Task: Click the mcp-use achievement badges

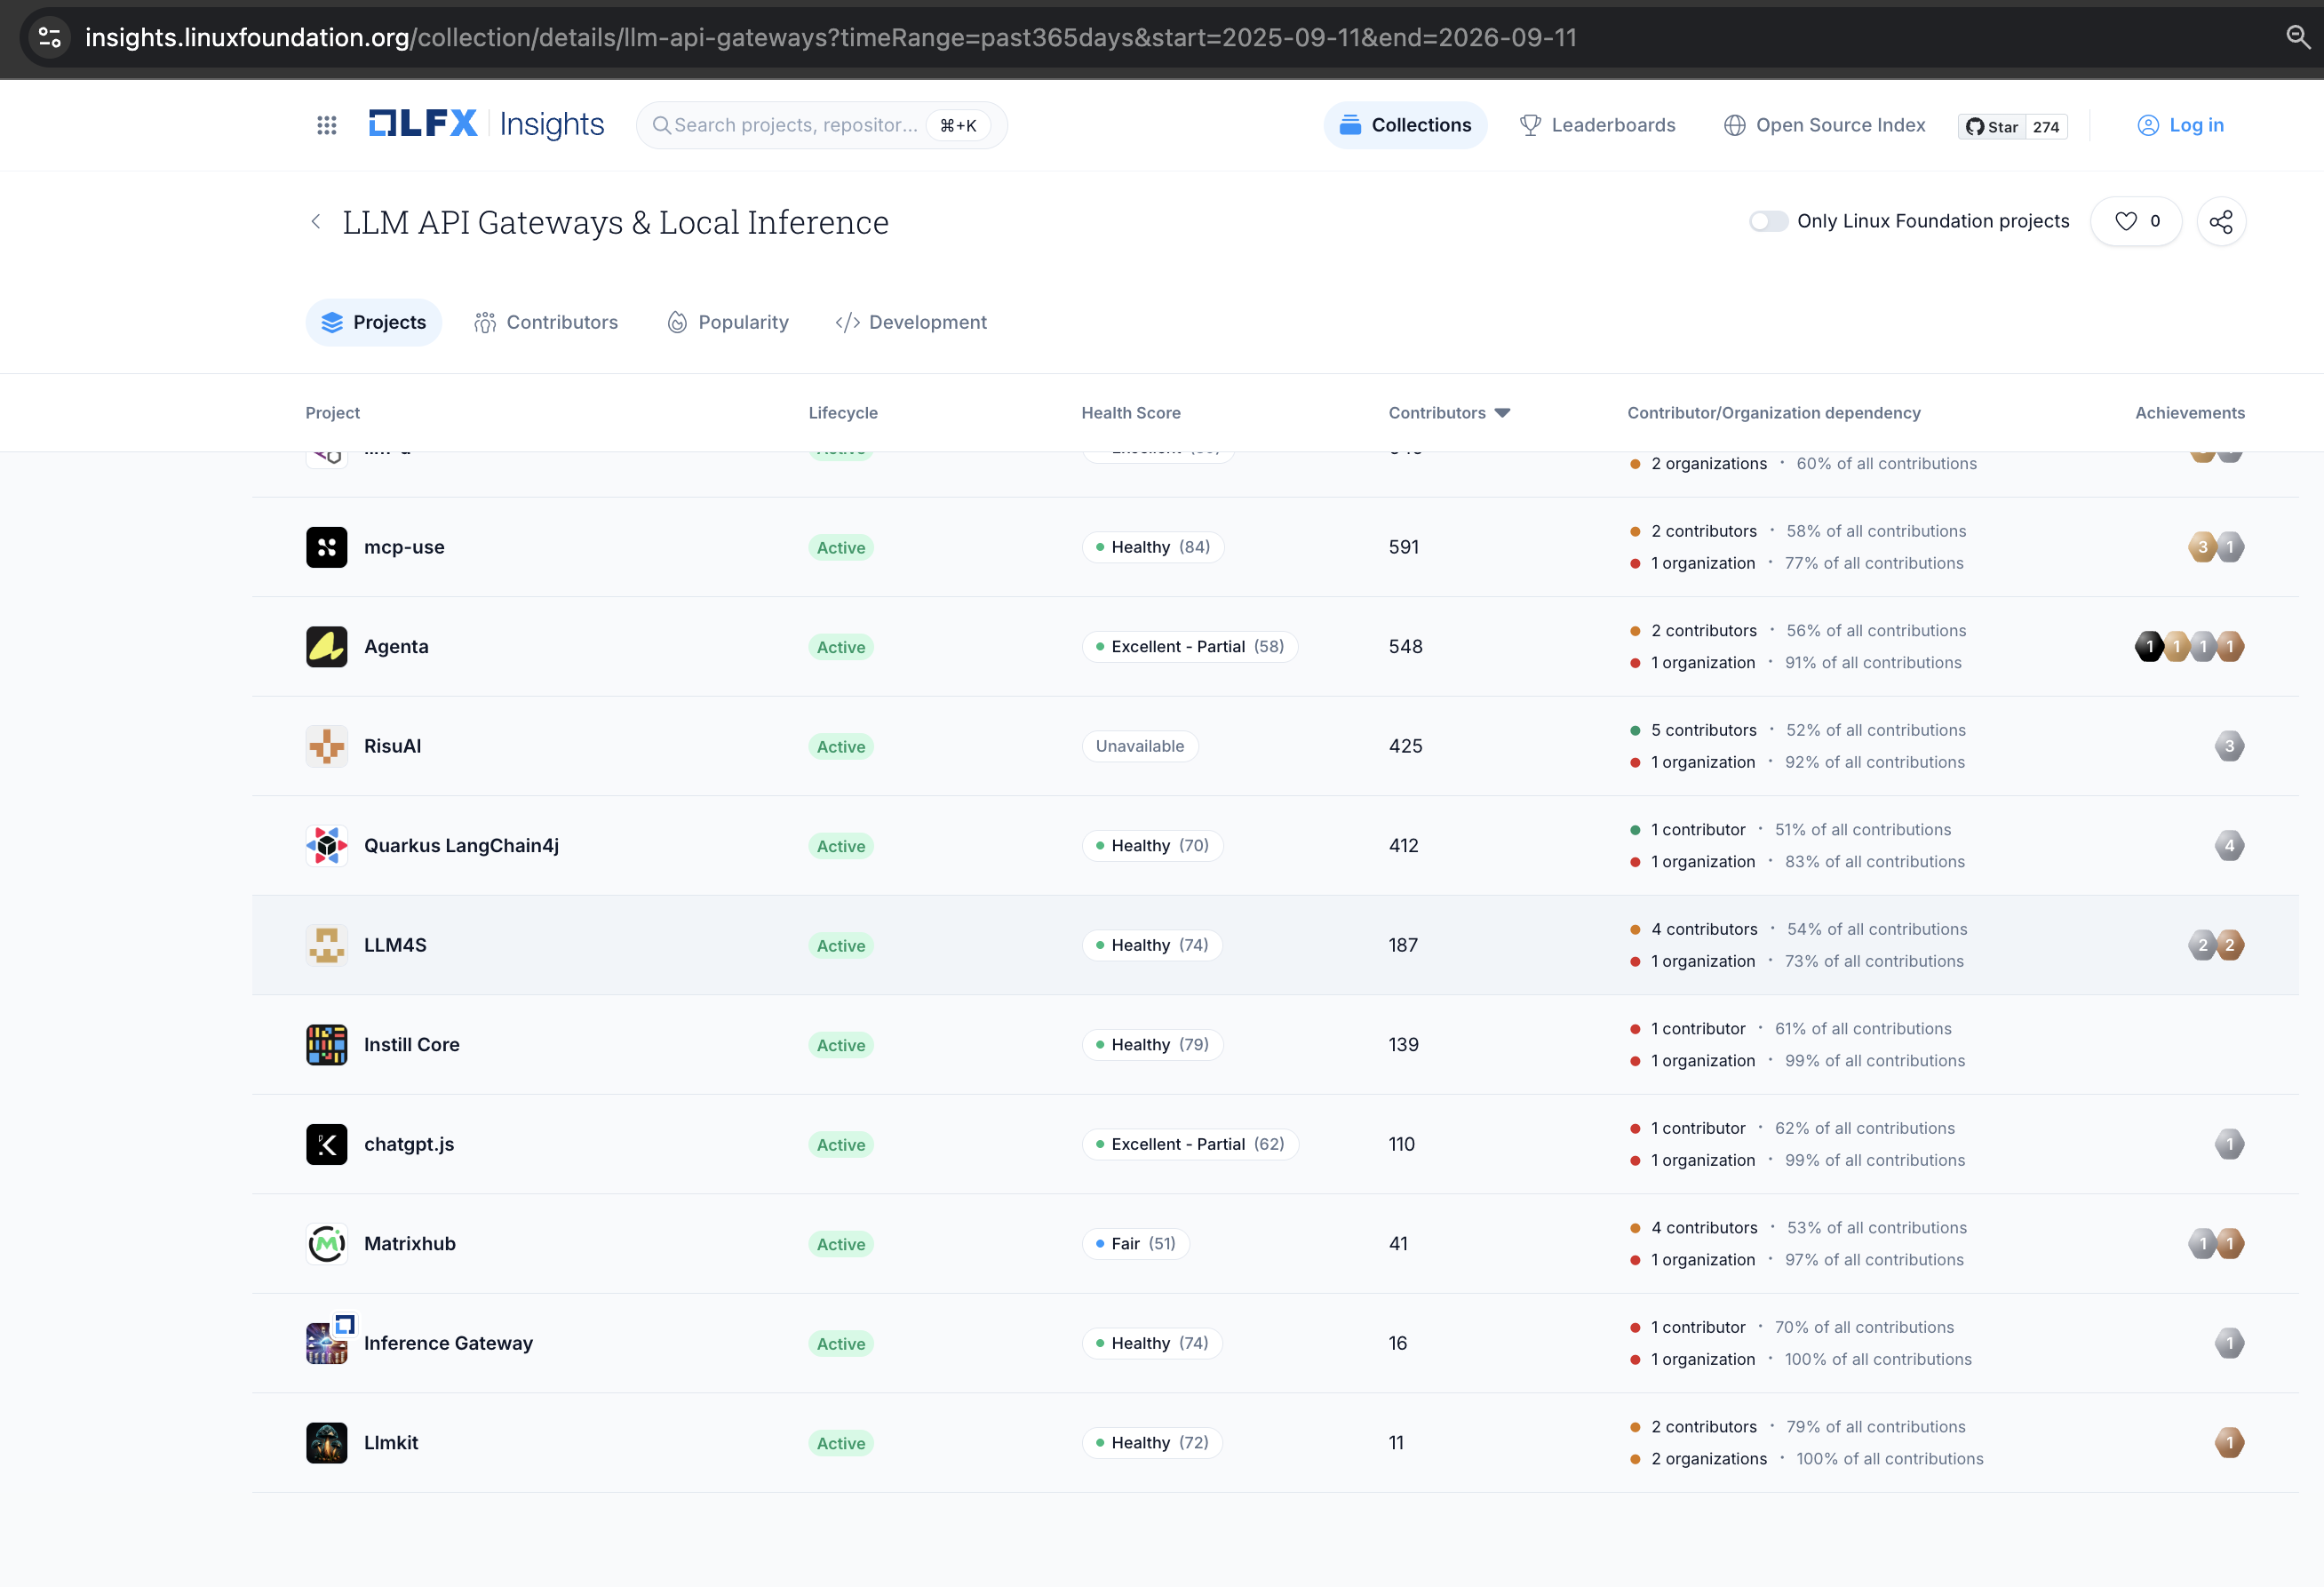Action: click(2216, 547)
